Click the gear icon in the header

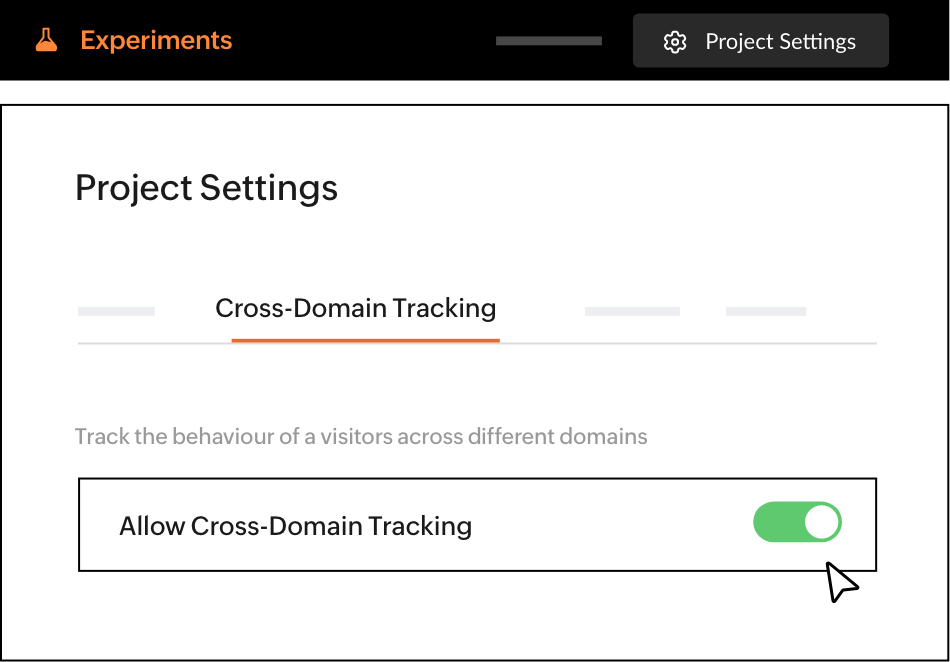tap(675, 42)
